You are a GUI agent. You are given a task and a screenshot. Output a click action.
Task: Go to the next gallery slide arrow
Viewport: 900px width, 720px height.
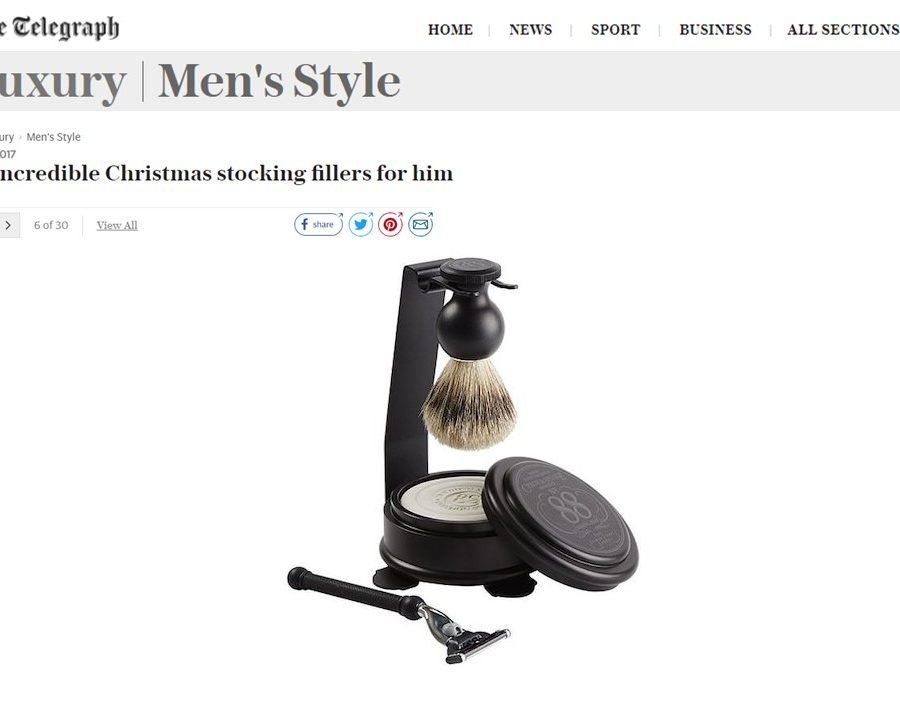coord(9,225)
